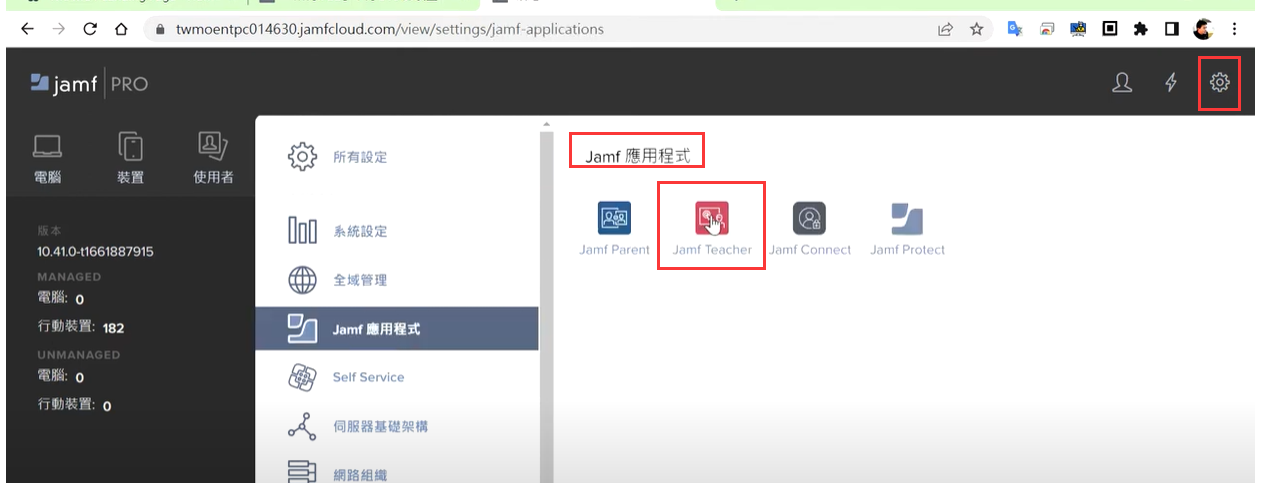Open the Jamf Connect application icon
The image size is (1273, 483).
(809, 218)
